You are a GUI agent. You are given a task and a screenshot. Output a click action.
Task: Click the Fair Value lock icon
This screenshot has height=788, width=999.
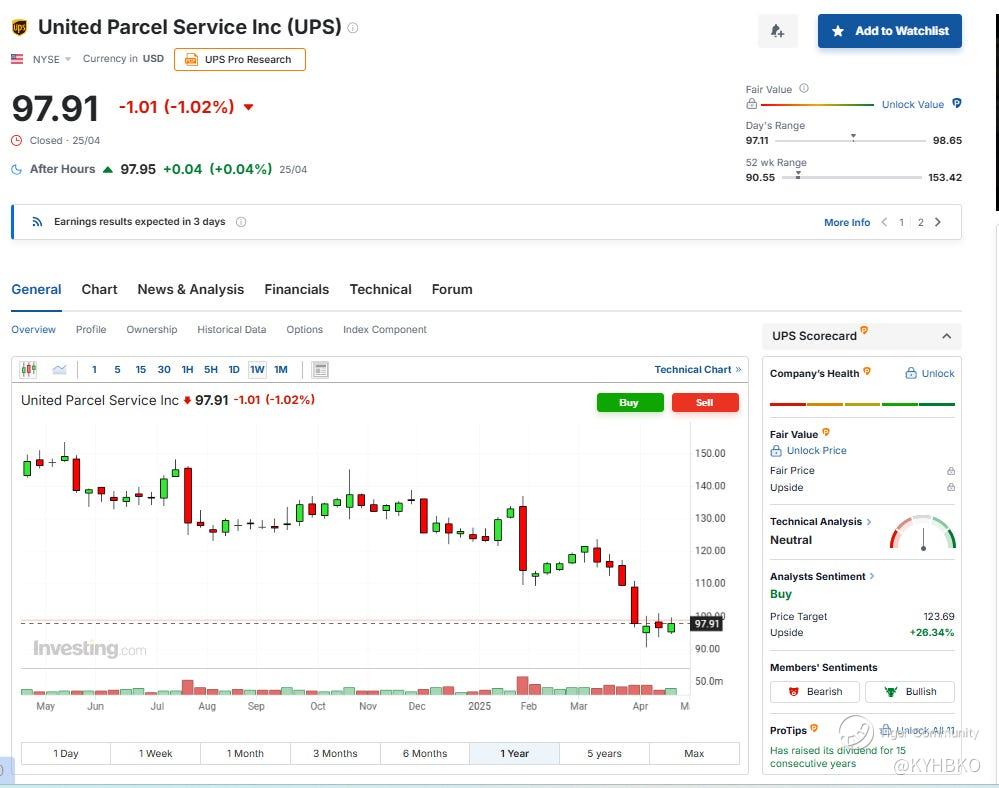point(751,104)
